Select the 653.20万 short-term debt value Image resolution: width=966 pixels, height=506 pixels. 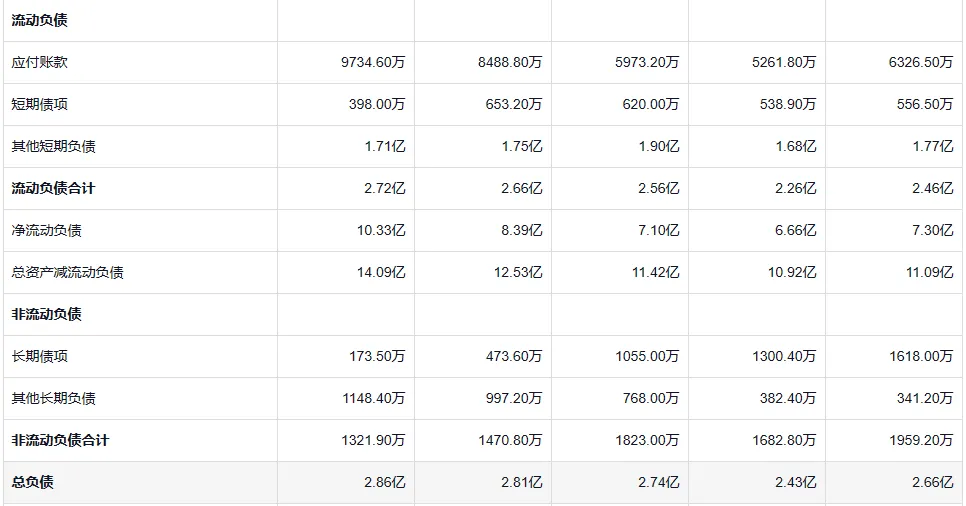point(513,104)
